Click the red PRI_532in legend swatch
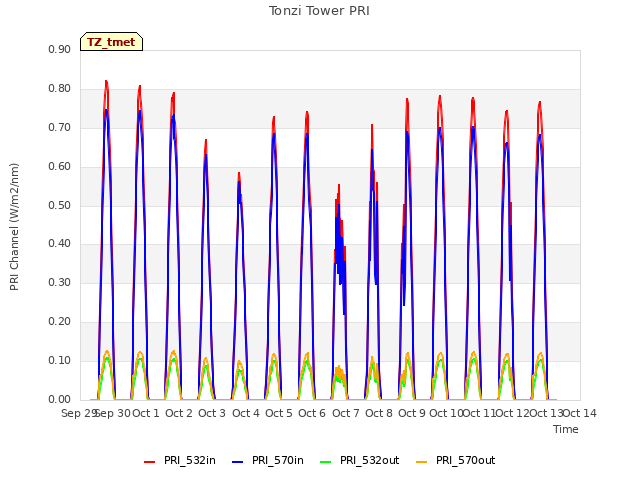This screenshot has width=640, height=480. click(x=149, y=462)
